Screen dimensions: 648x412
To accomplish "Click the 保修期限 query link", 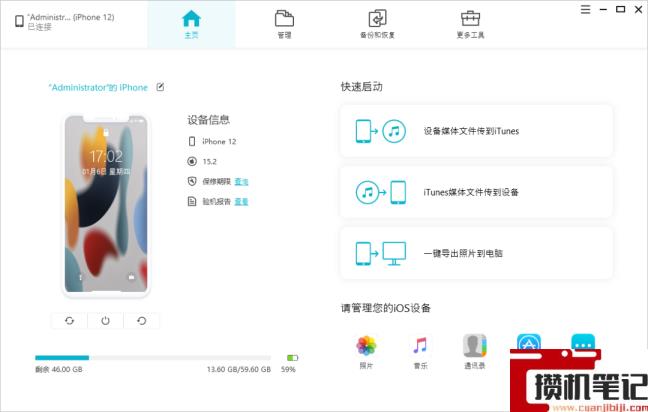I will pos(241,181).
